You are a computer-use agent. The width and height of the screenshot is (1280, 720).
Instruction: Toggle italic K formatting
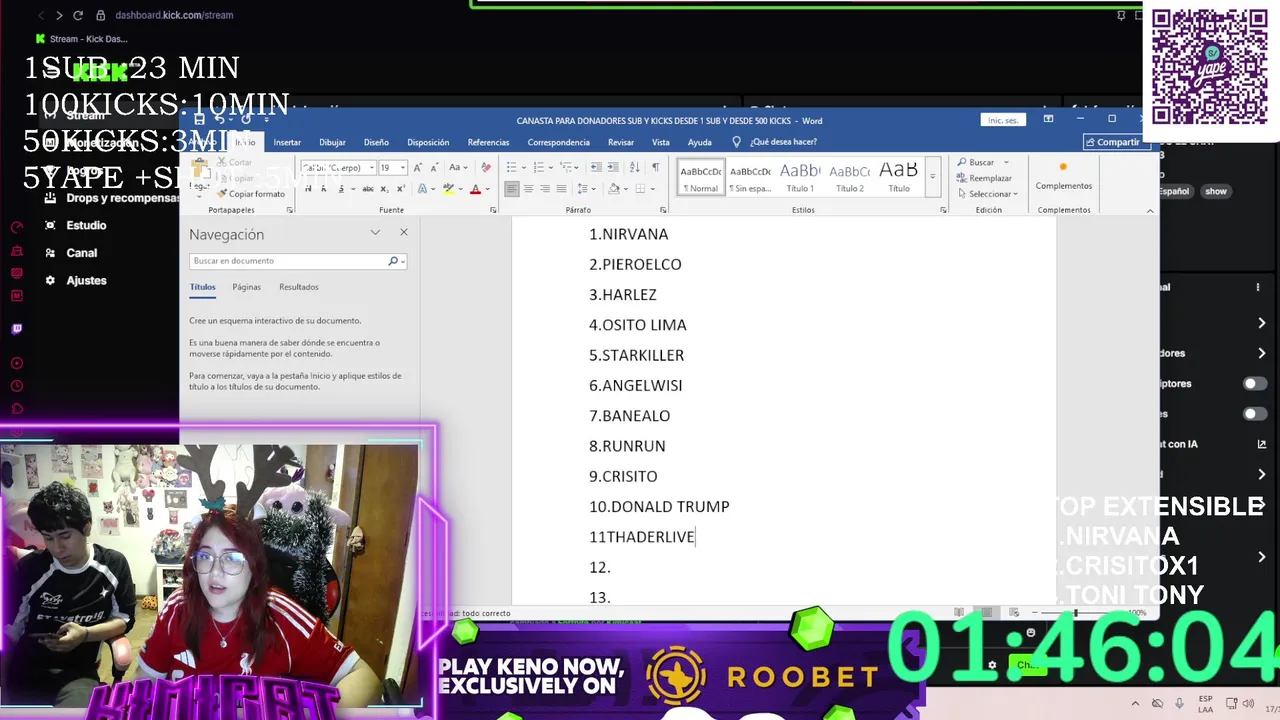(x=324, y=189)
